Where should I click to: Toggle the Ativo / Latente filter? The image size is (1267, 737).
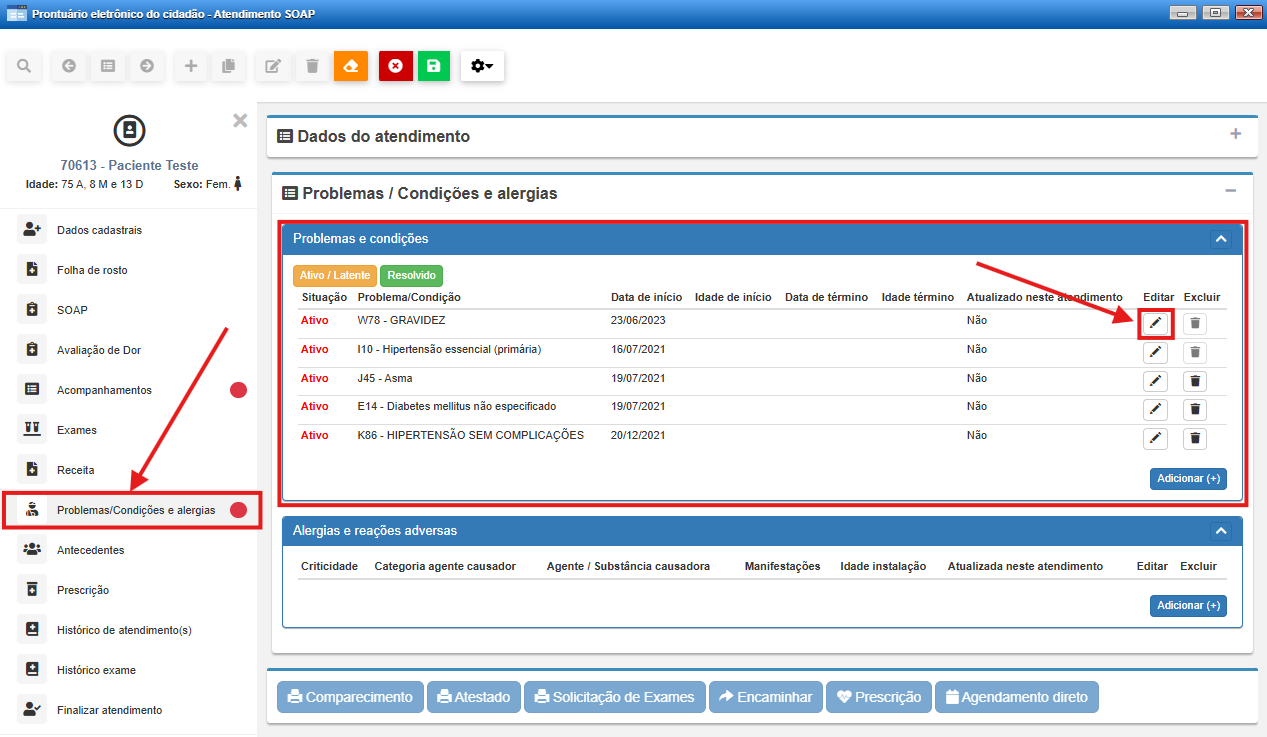(335, 275)
